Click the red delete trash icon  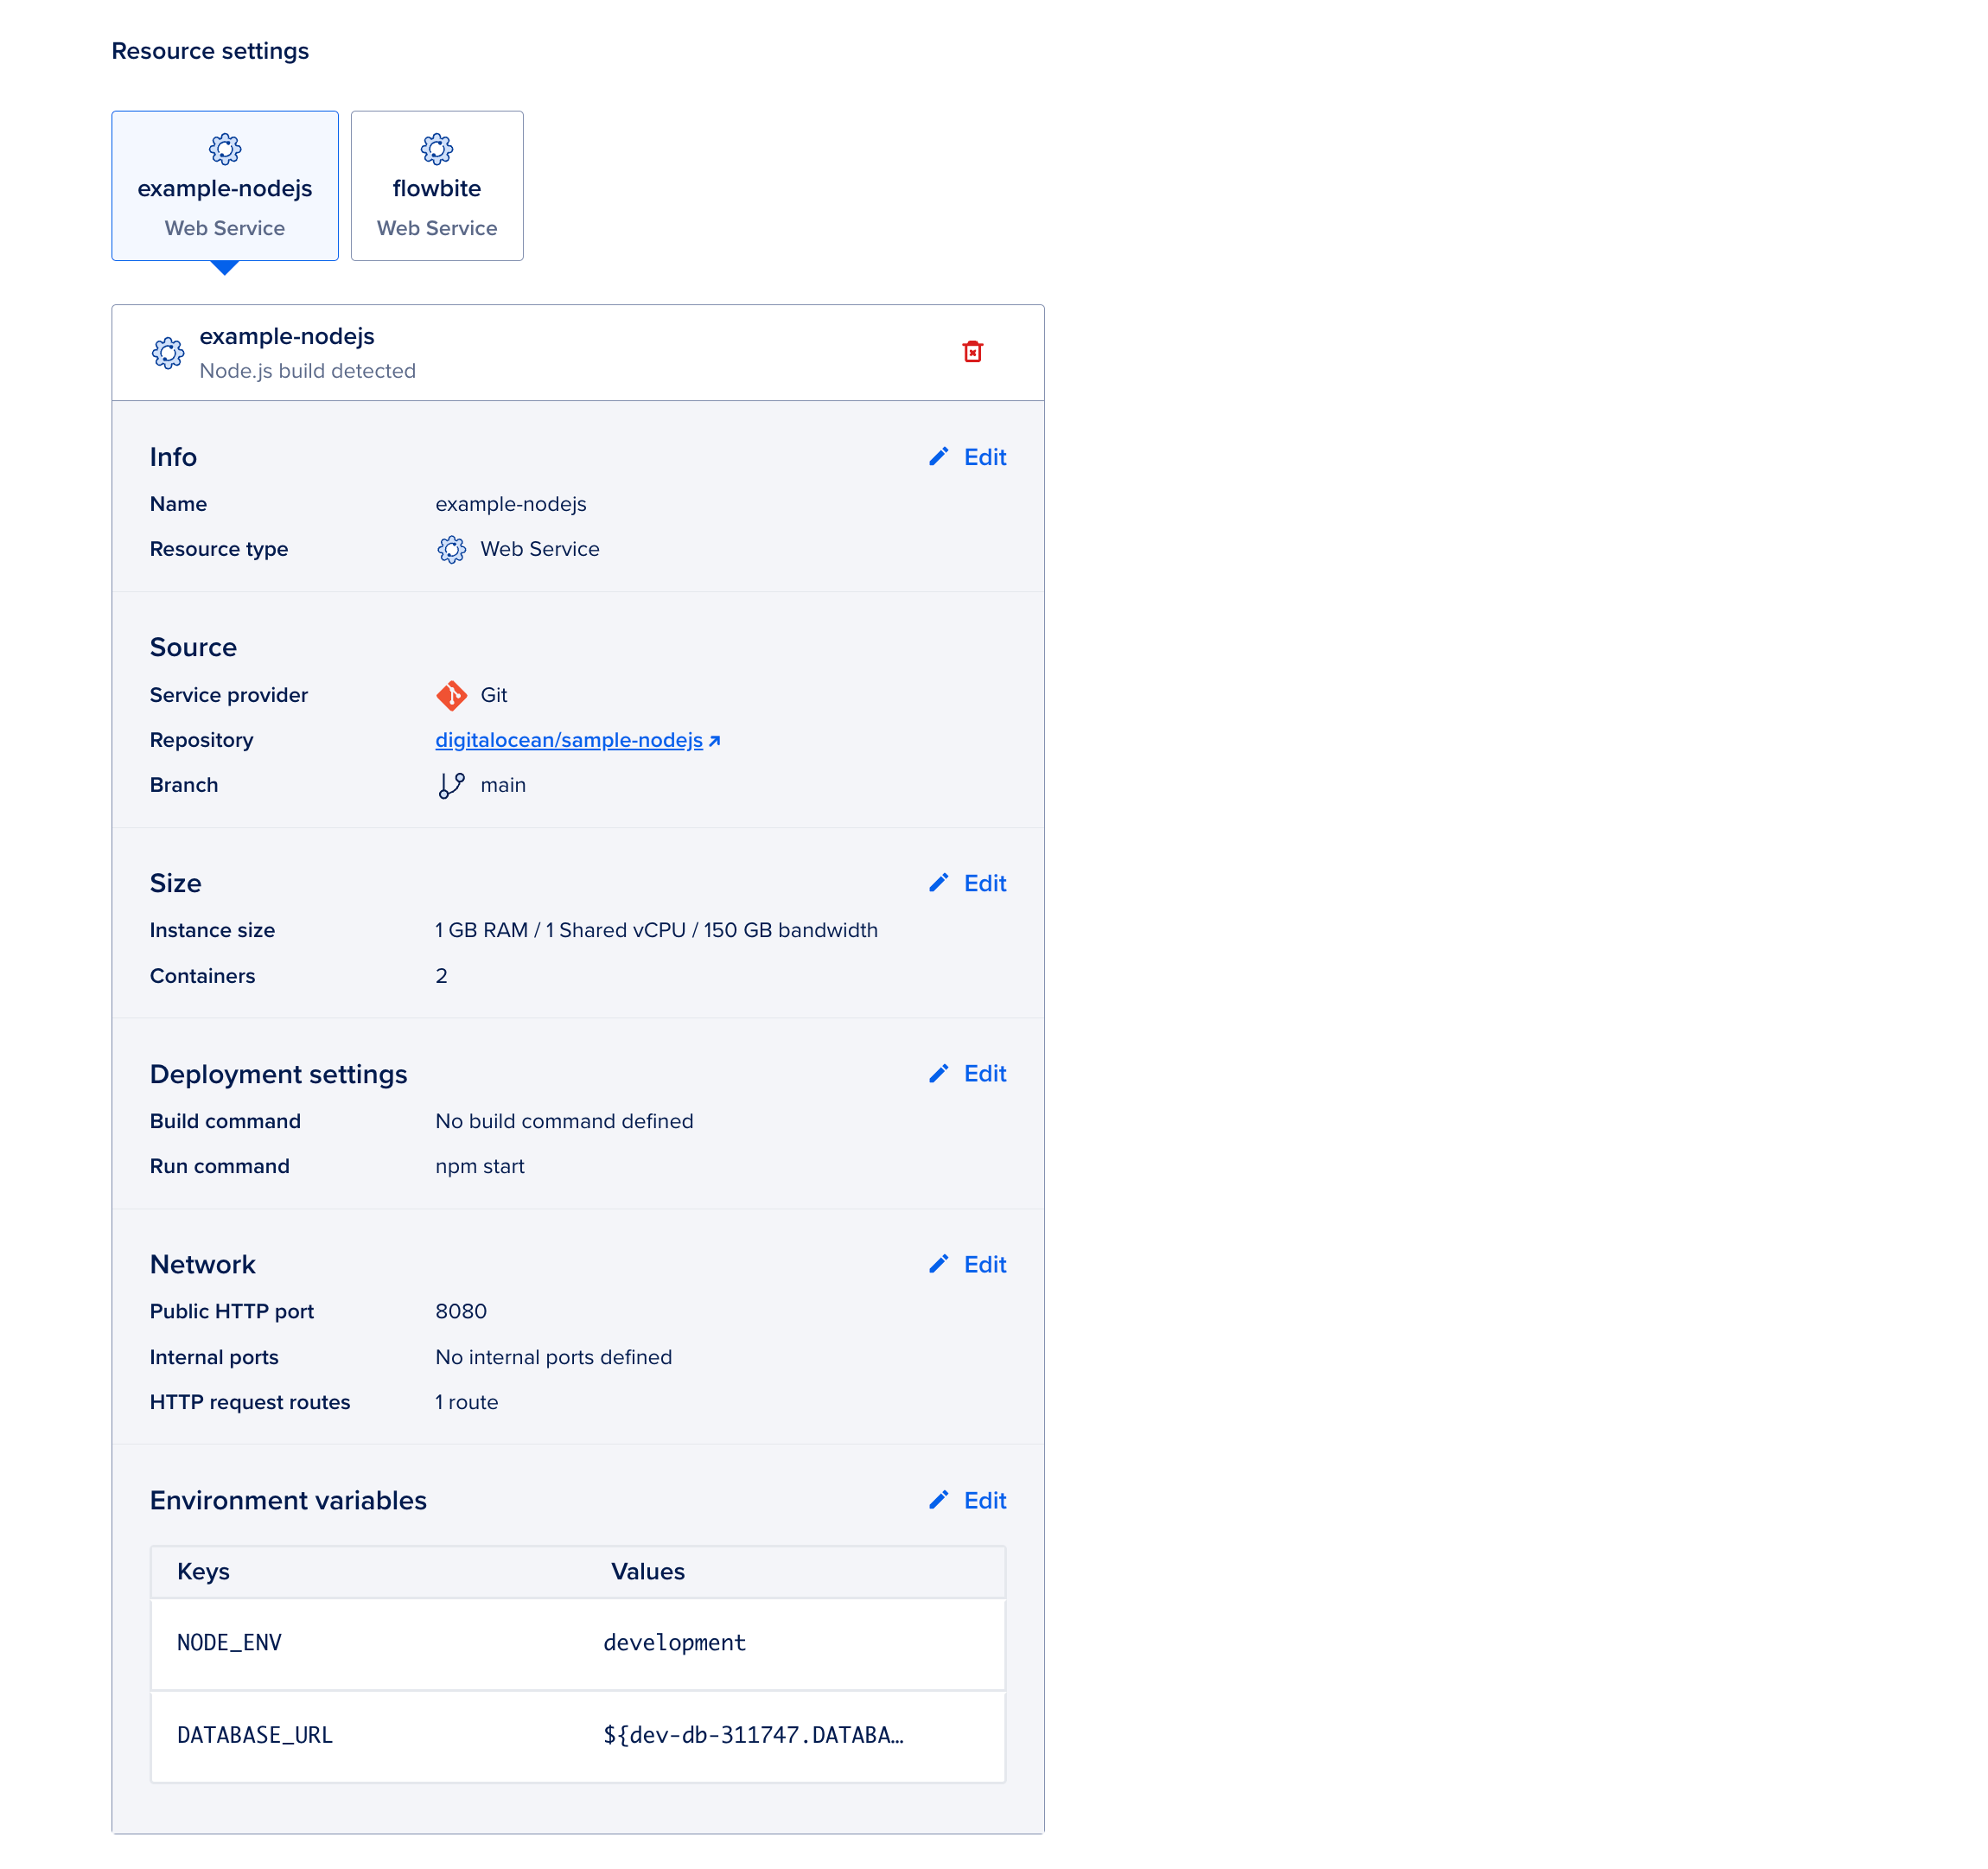pyautogui.click(x=973, y=351)
